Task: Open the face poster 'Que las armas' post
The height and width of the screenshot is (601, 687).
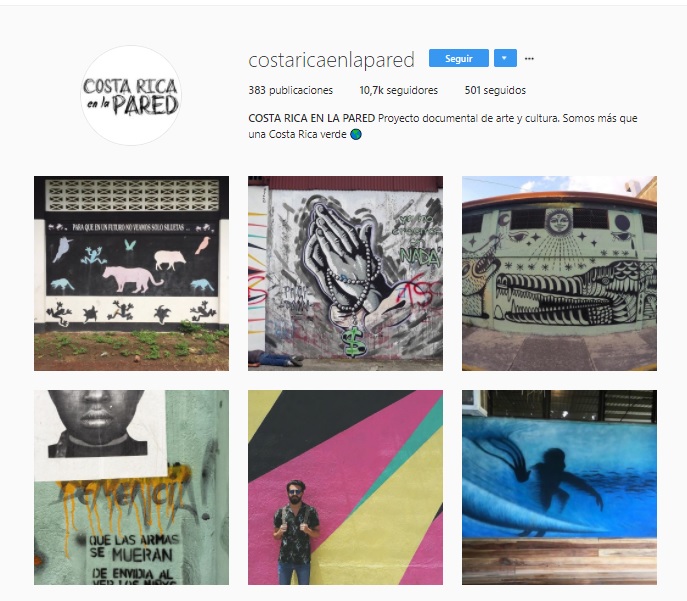Action: click(131, 487)
